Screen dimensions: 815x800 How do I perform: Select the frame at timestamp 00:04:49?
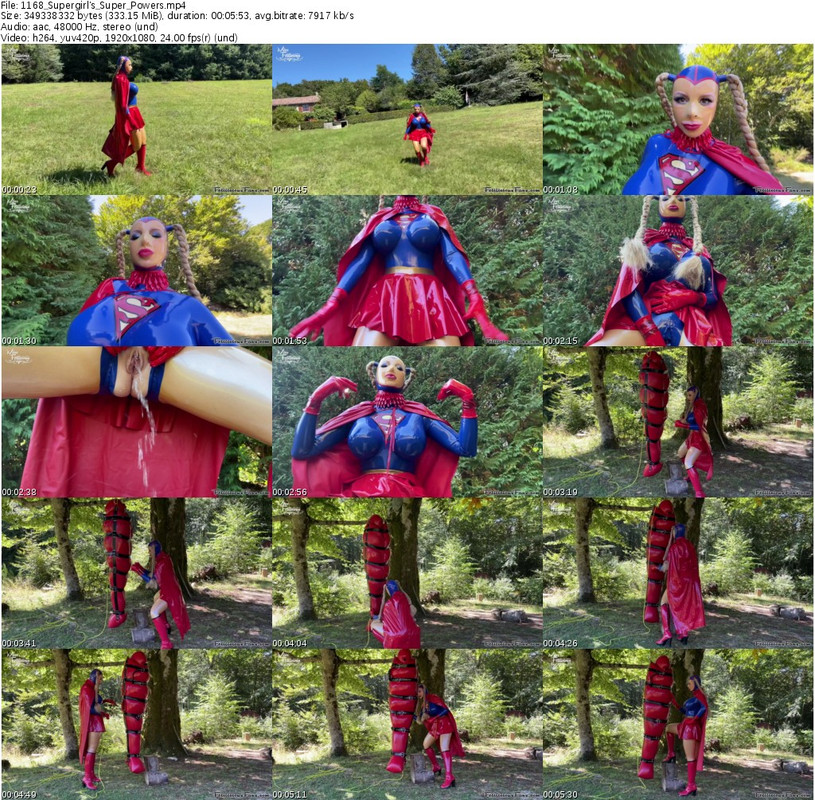pyautogui.click(x=136, y=725)
